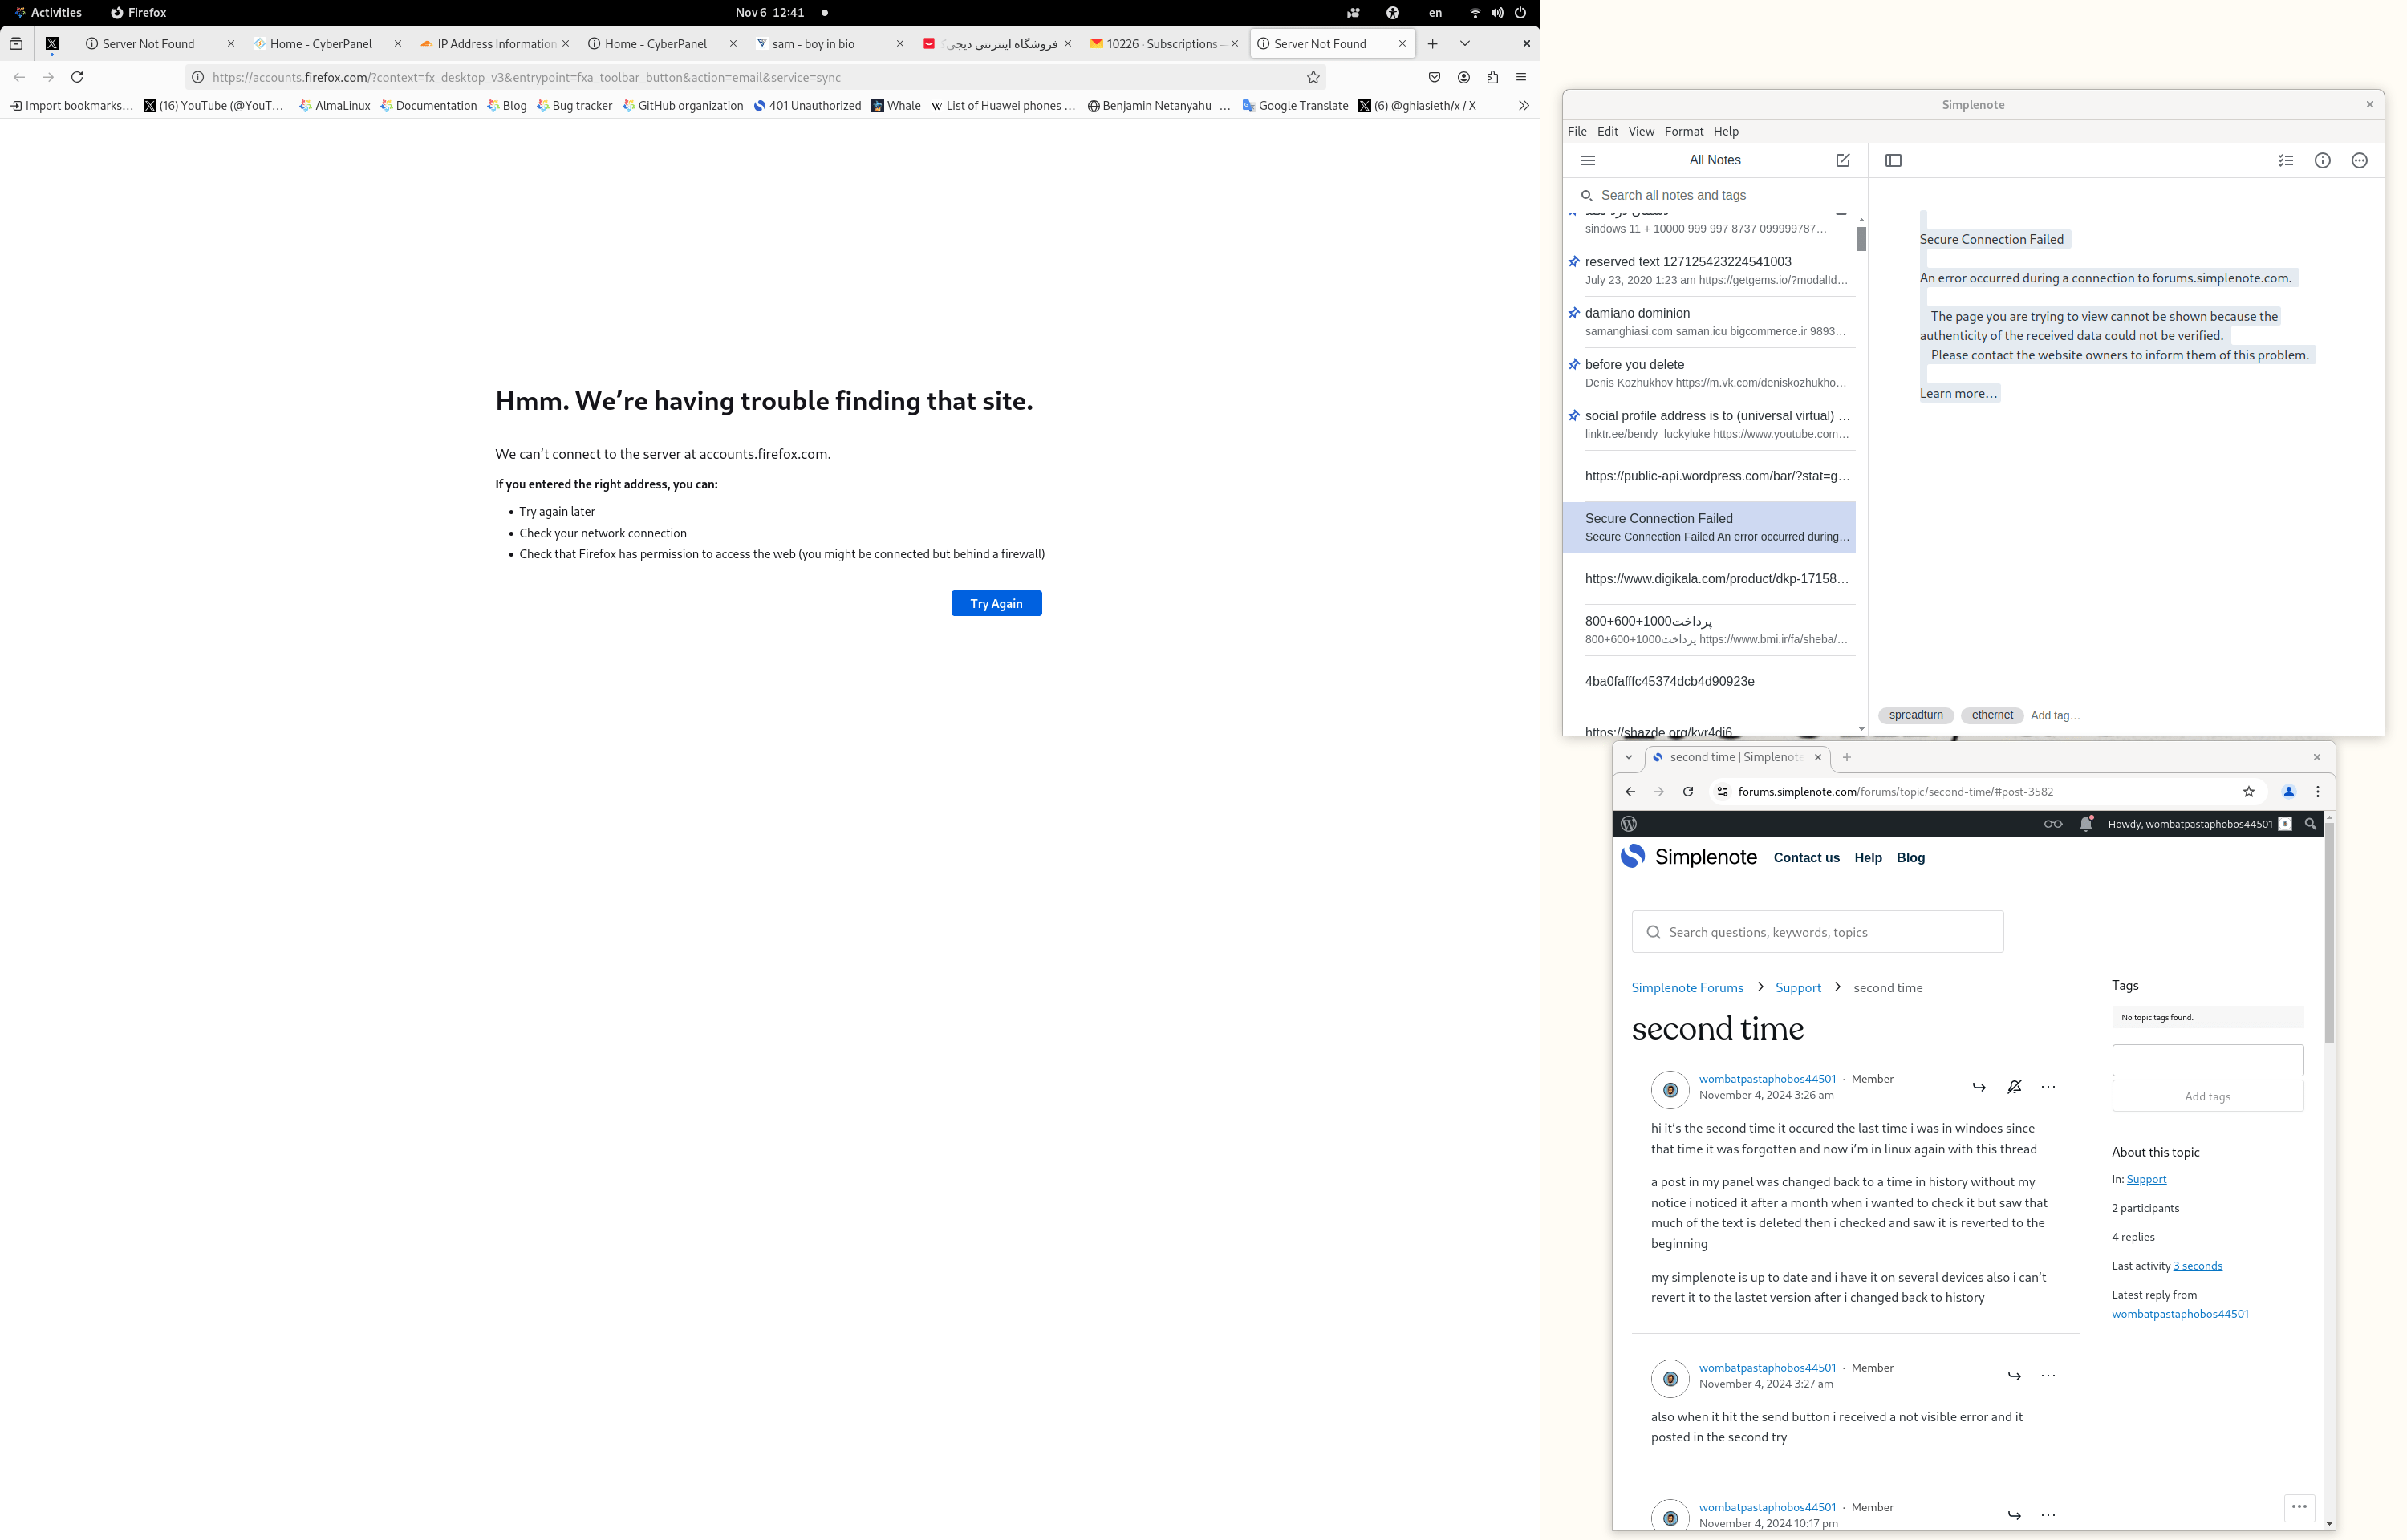This screenshot has height=1540, width=2407.
Task: Open Firefox application menu (hamburger icon)
Action: tap(1521, 77)
